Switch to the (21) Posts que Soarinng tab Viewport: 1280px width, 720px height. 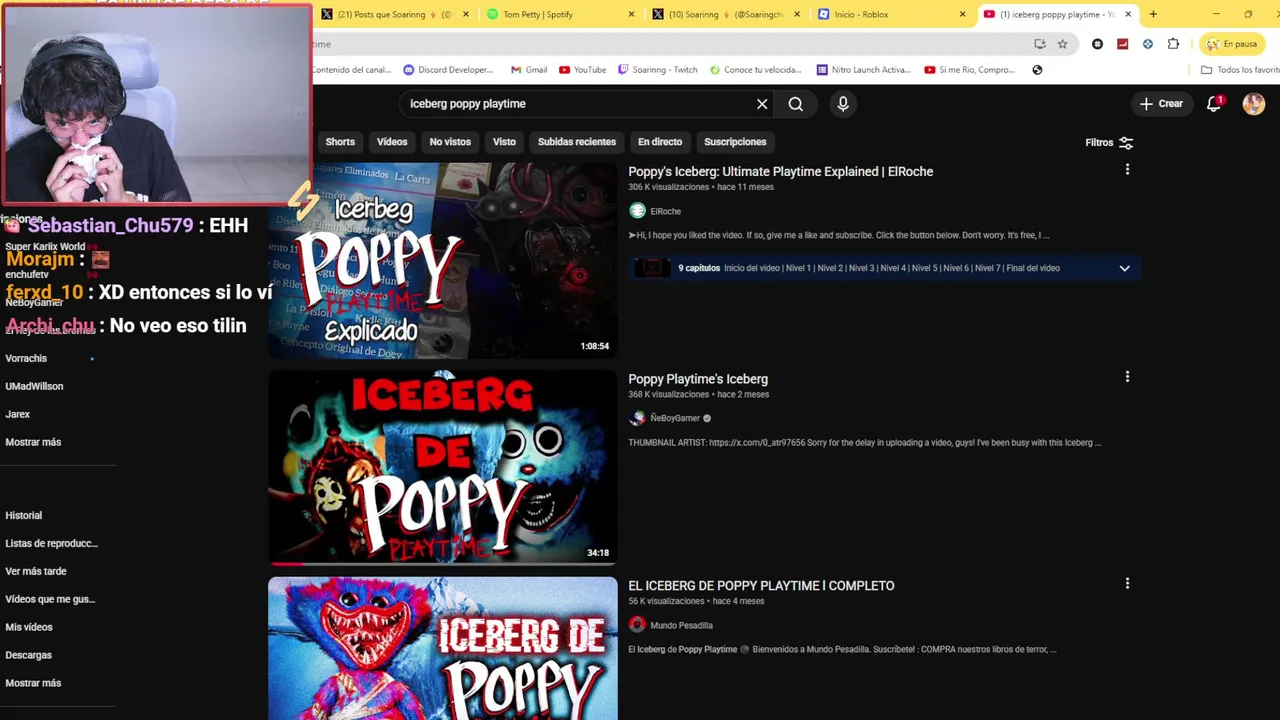[395, 14]
